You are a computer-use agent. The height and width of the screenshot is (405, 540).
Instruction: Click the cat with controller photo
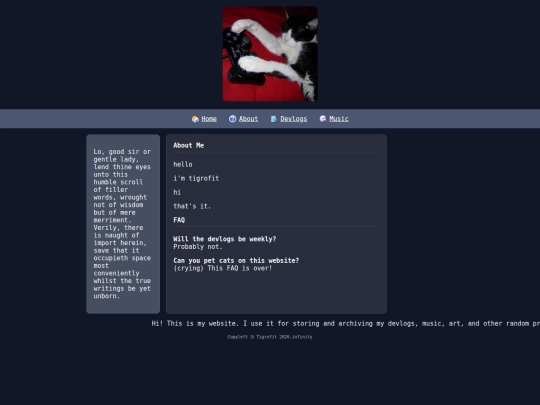pos(270,54)
